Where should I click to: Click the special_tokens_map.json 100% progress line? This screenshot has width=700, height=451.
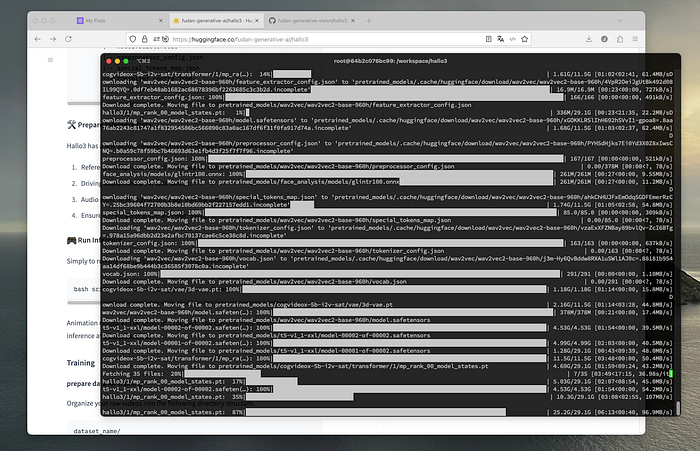pos(387,213)
